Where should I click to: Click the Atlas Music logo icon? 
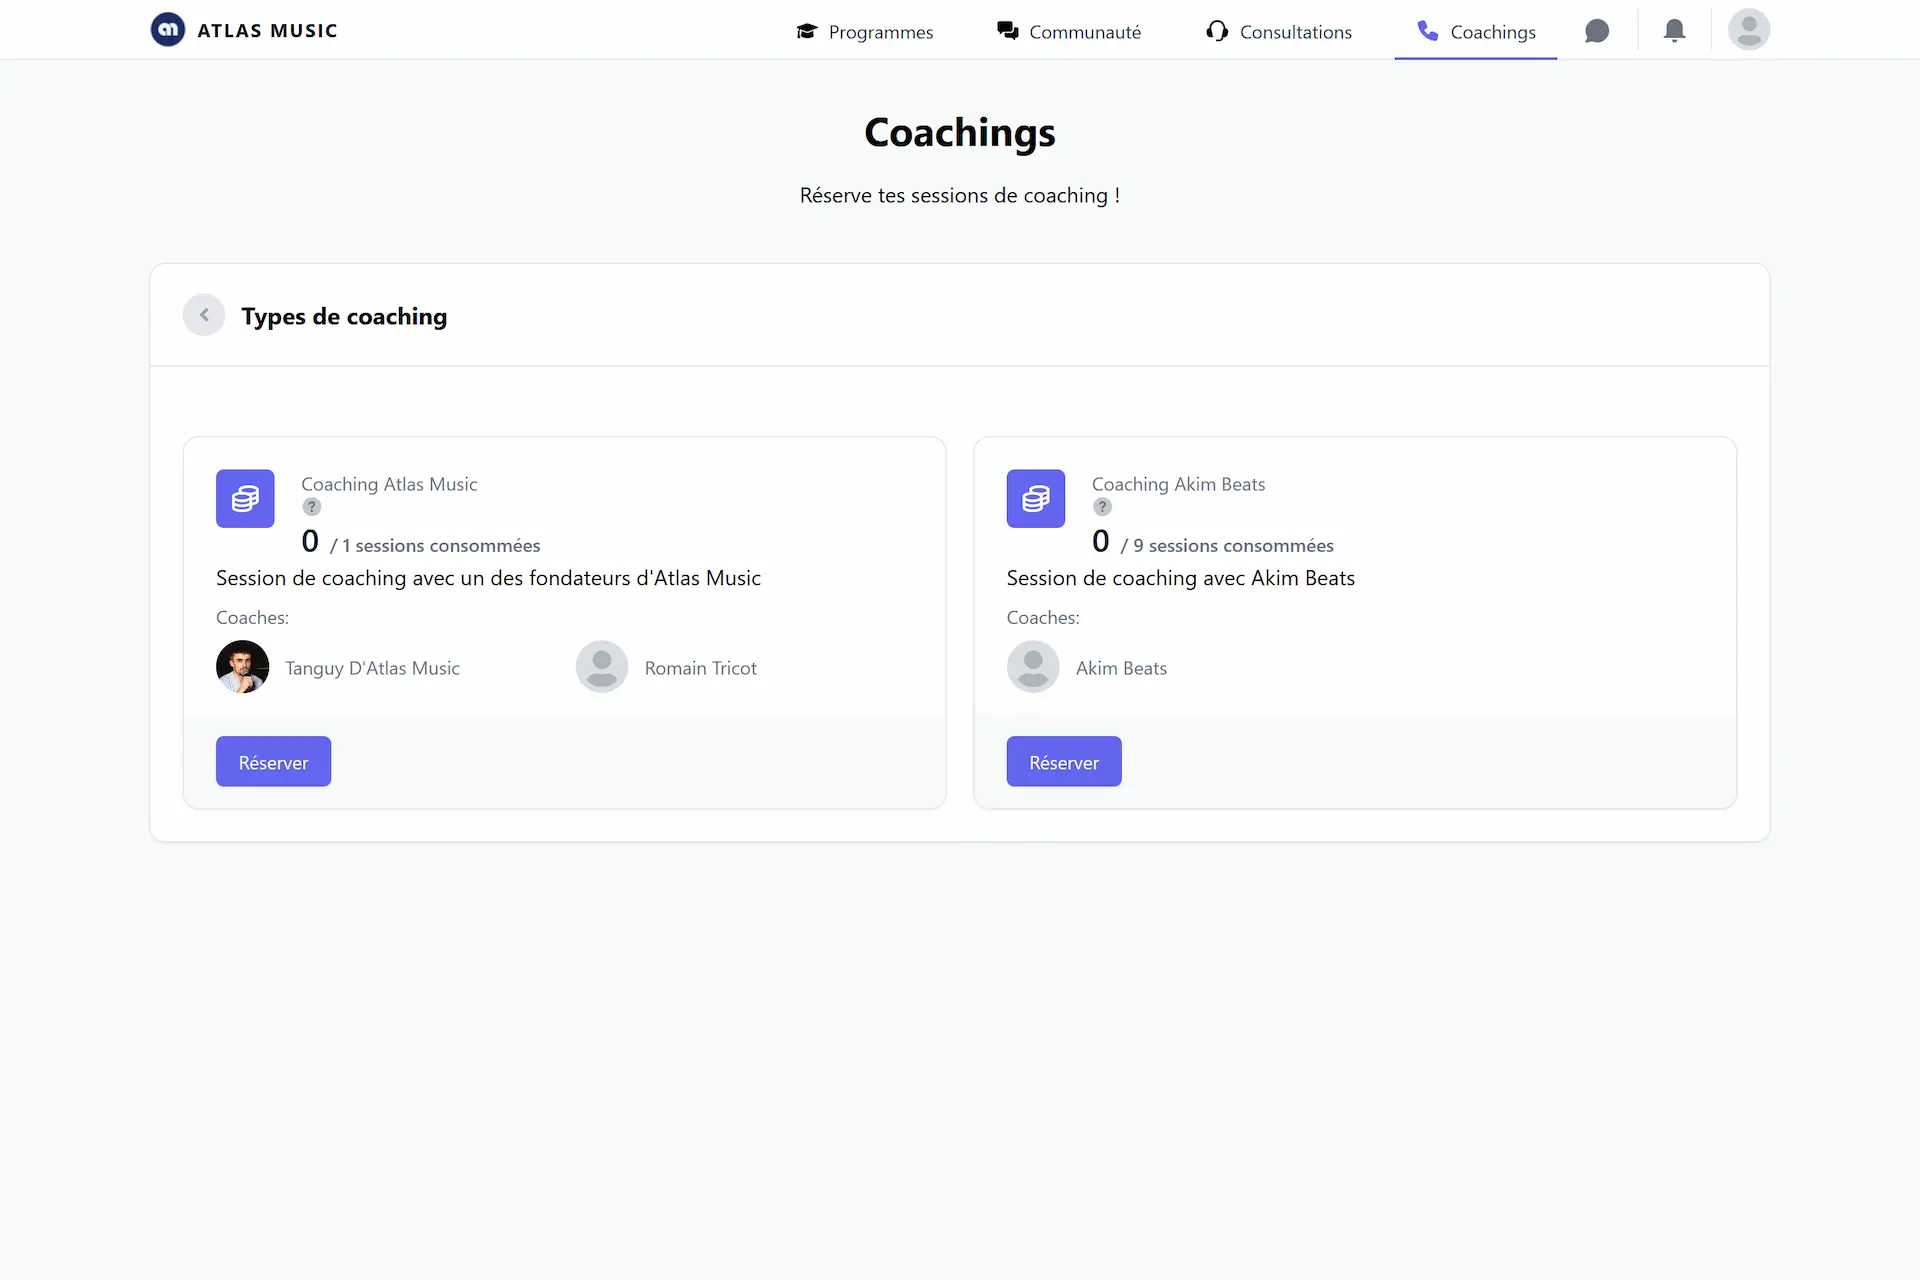[x=168, y=30]
